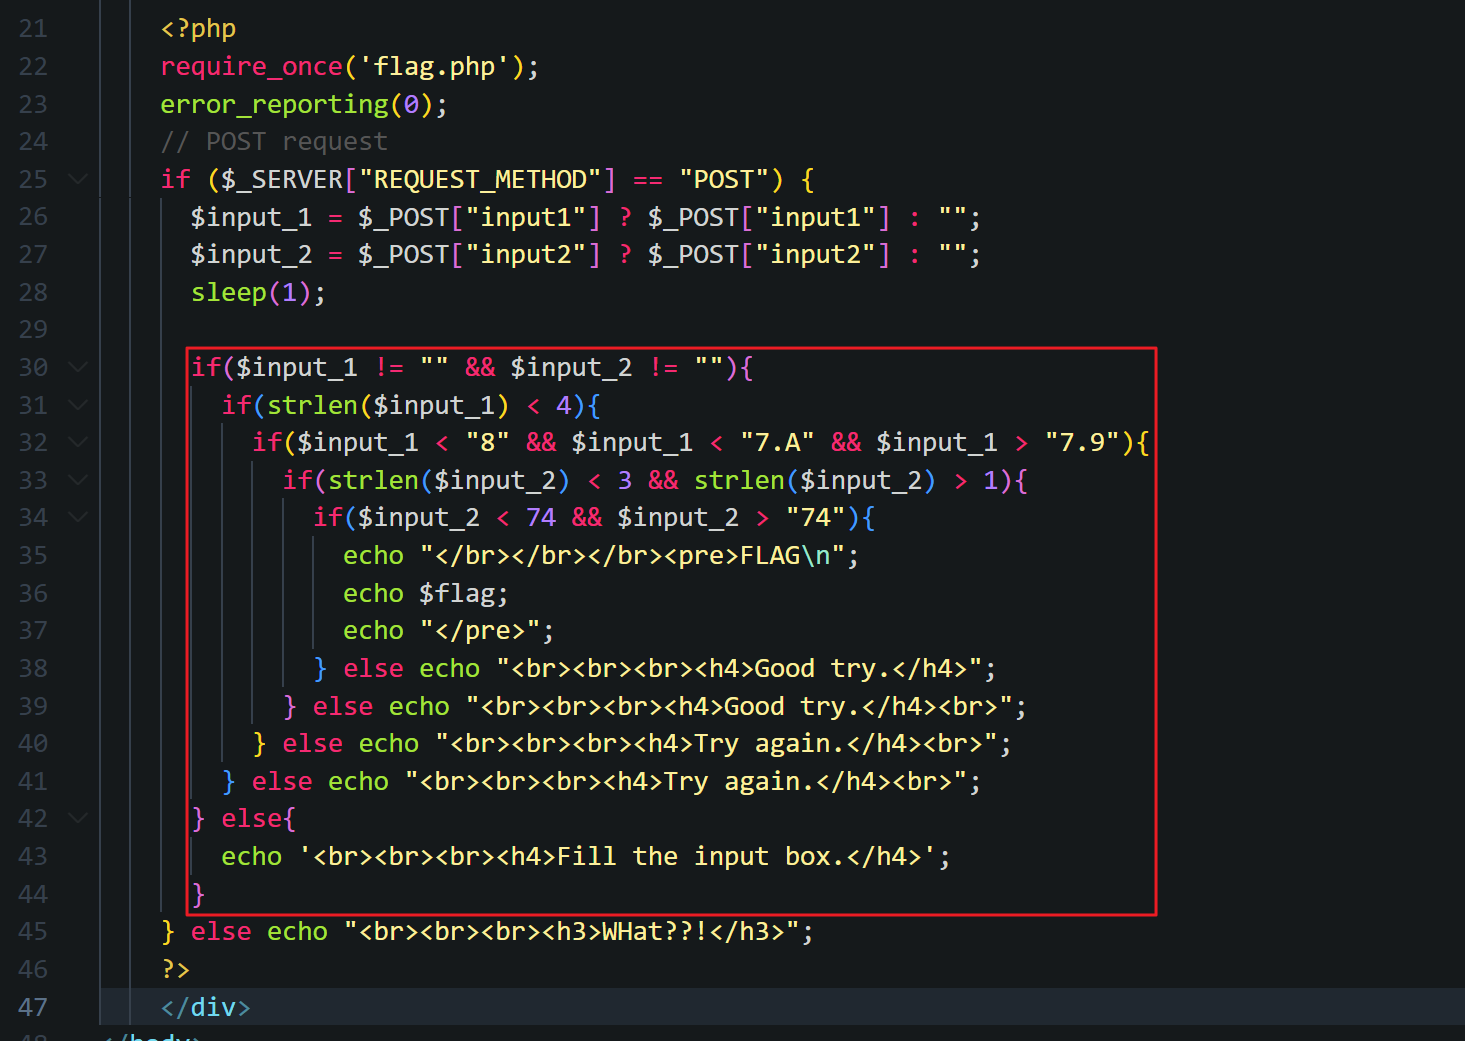The image size is (1465, 1041).
Task: Collapse the fold chevron at line 25
Action: [77, 180]
